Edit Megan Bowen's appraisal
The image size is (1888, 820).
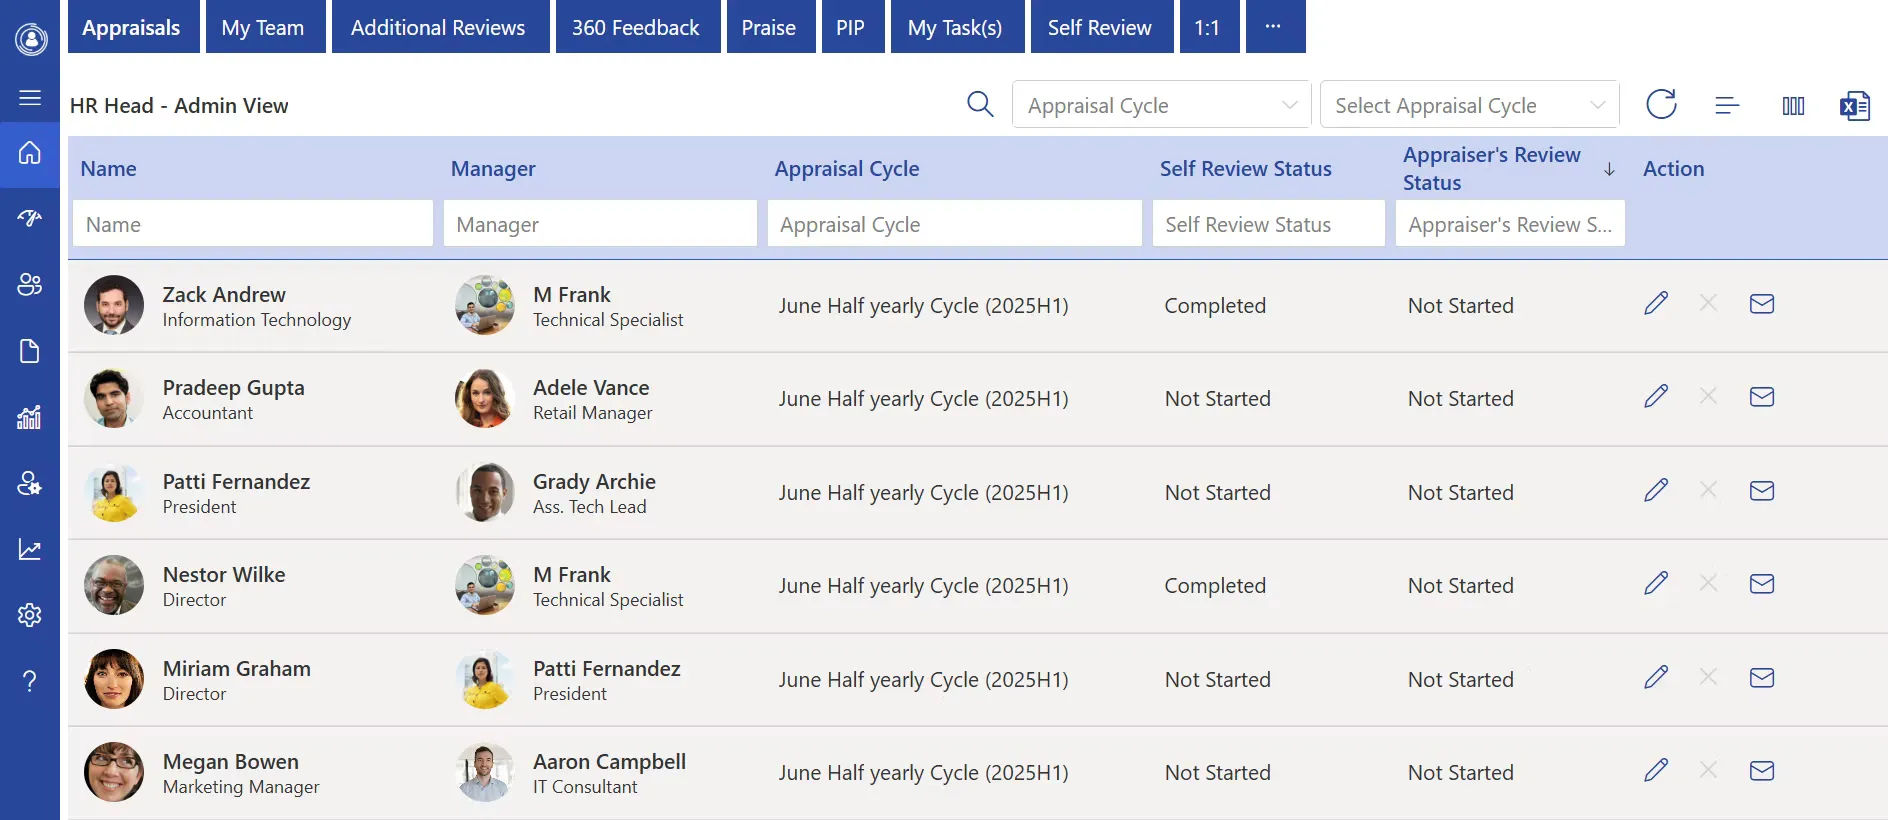tap(1656, 770)
